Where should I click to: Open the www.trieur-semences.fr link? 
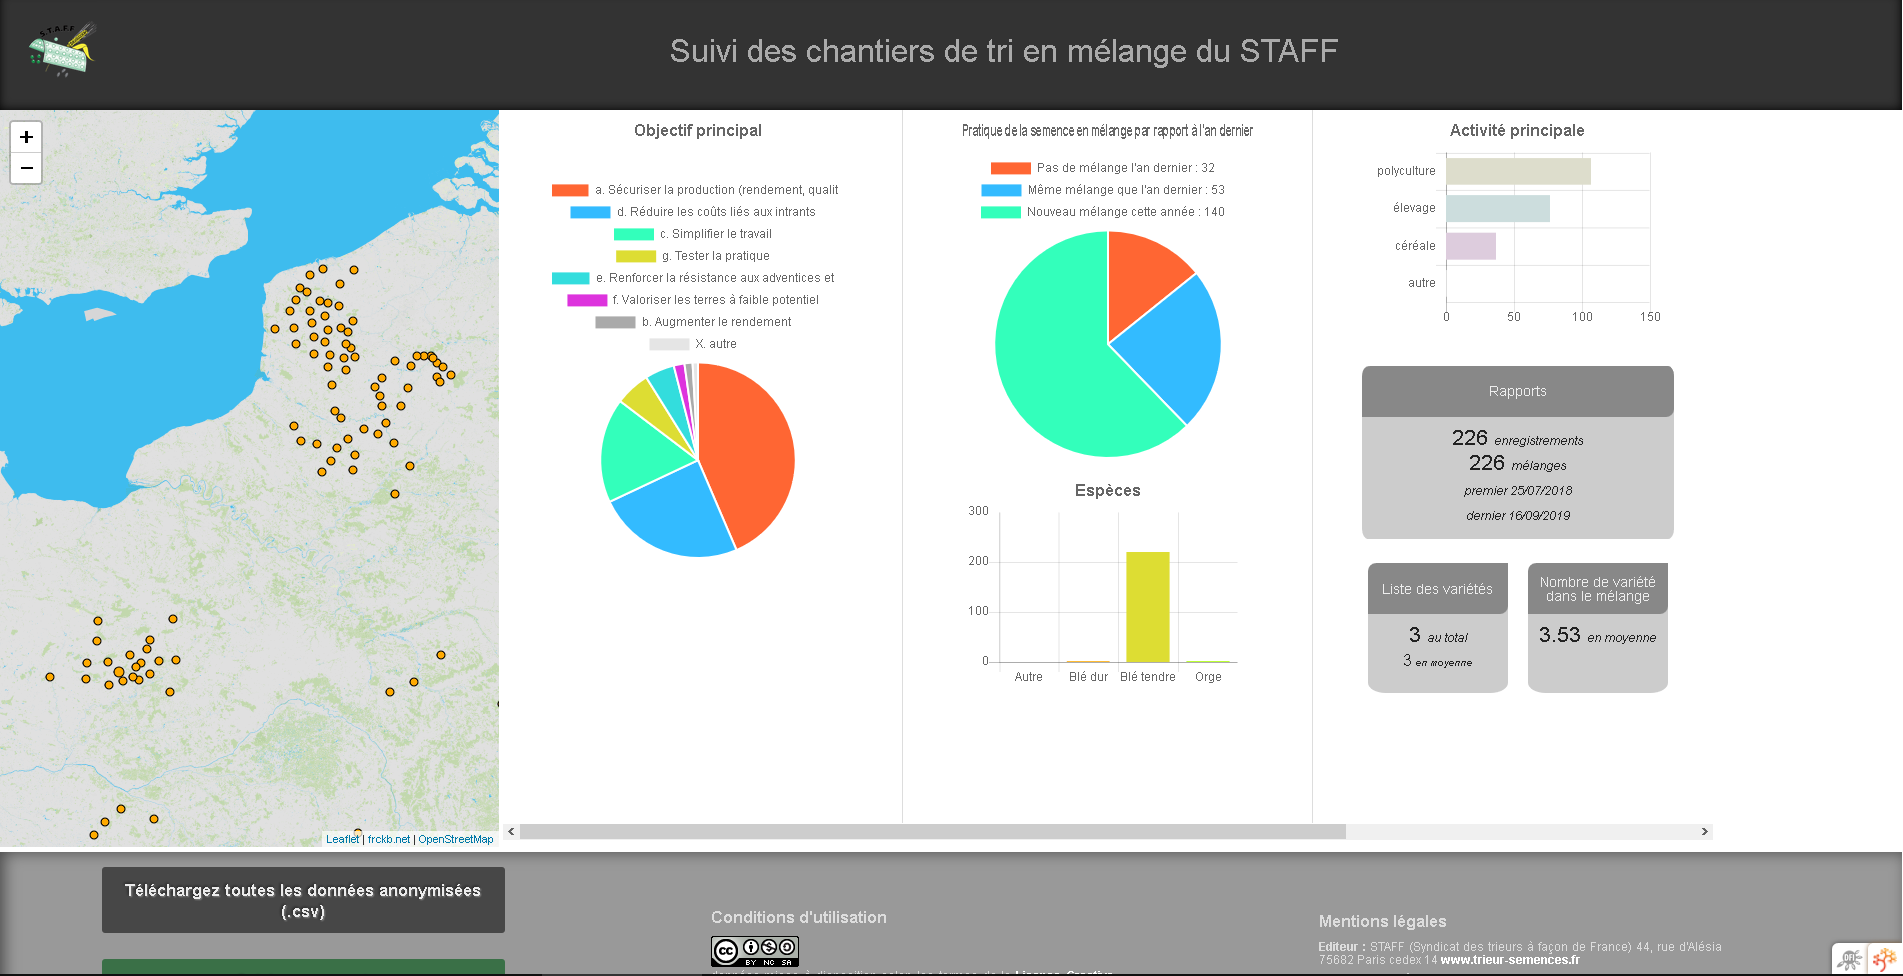1510,960
